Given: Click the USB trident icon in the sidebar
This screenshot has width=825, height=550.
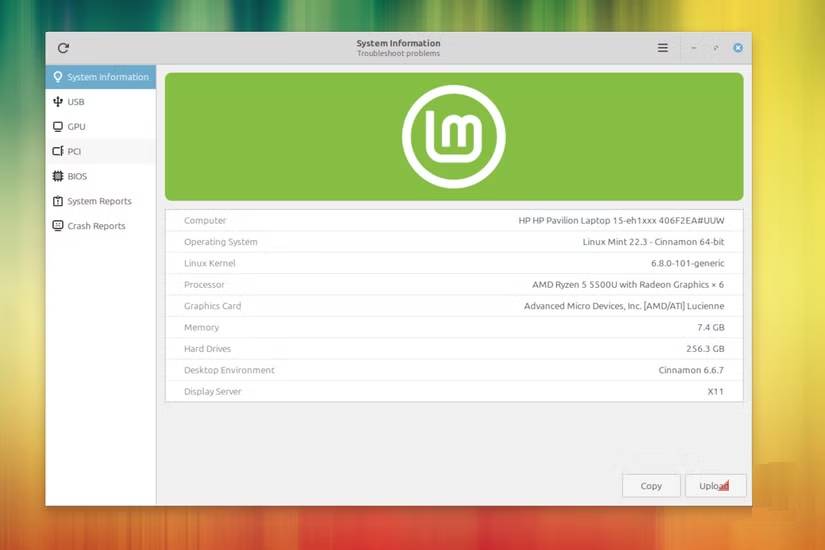Looking at the screenshot, I should (x=57, y=102).
